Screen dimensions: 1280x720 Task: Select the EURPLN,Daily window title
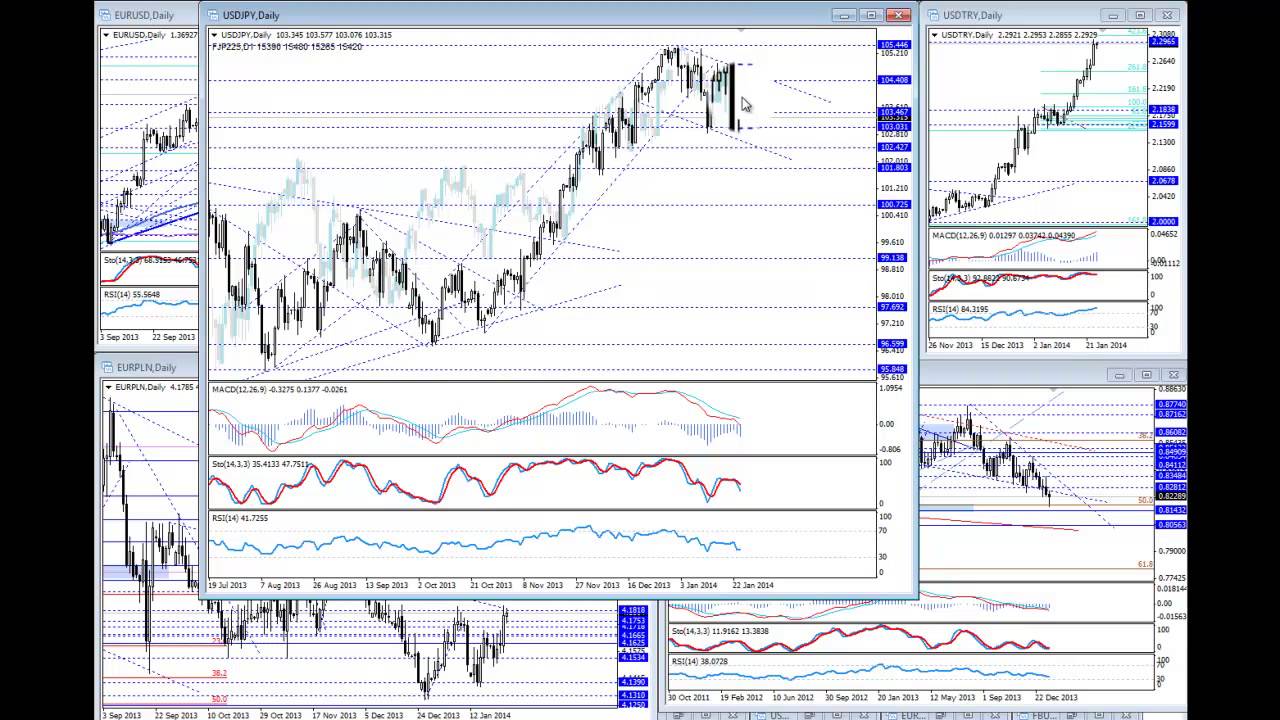point(146,367)
